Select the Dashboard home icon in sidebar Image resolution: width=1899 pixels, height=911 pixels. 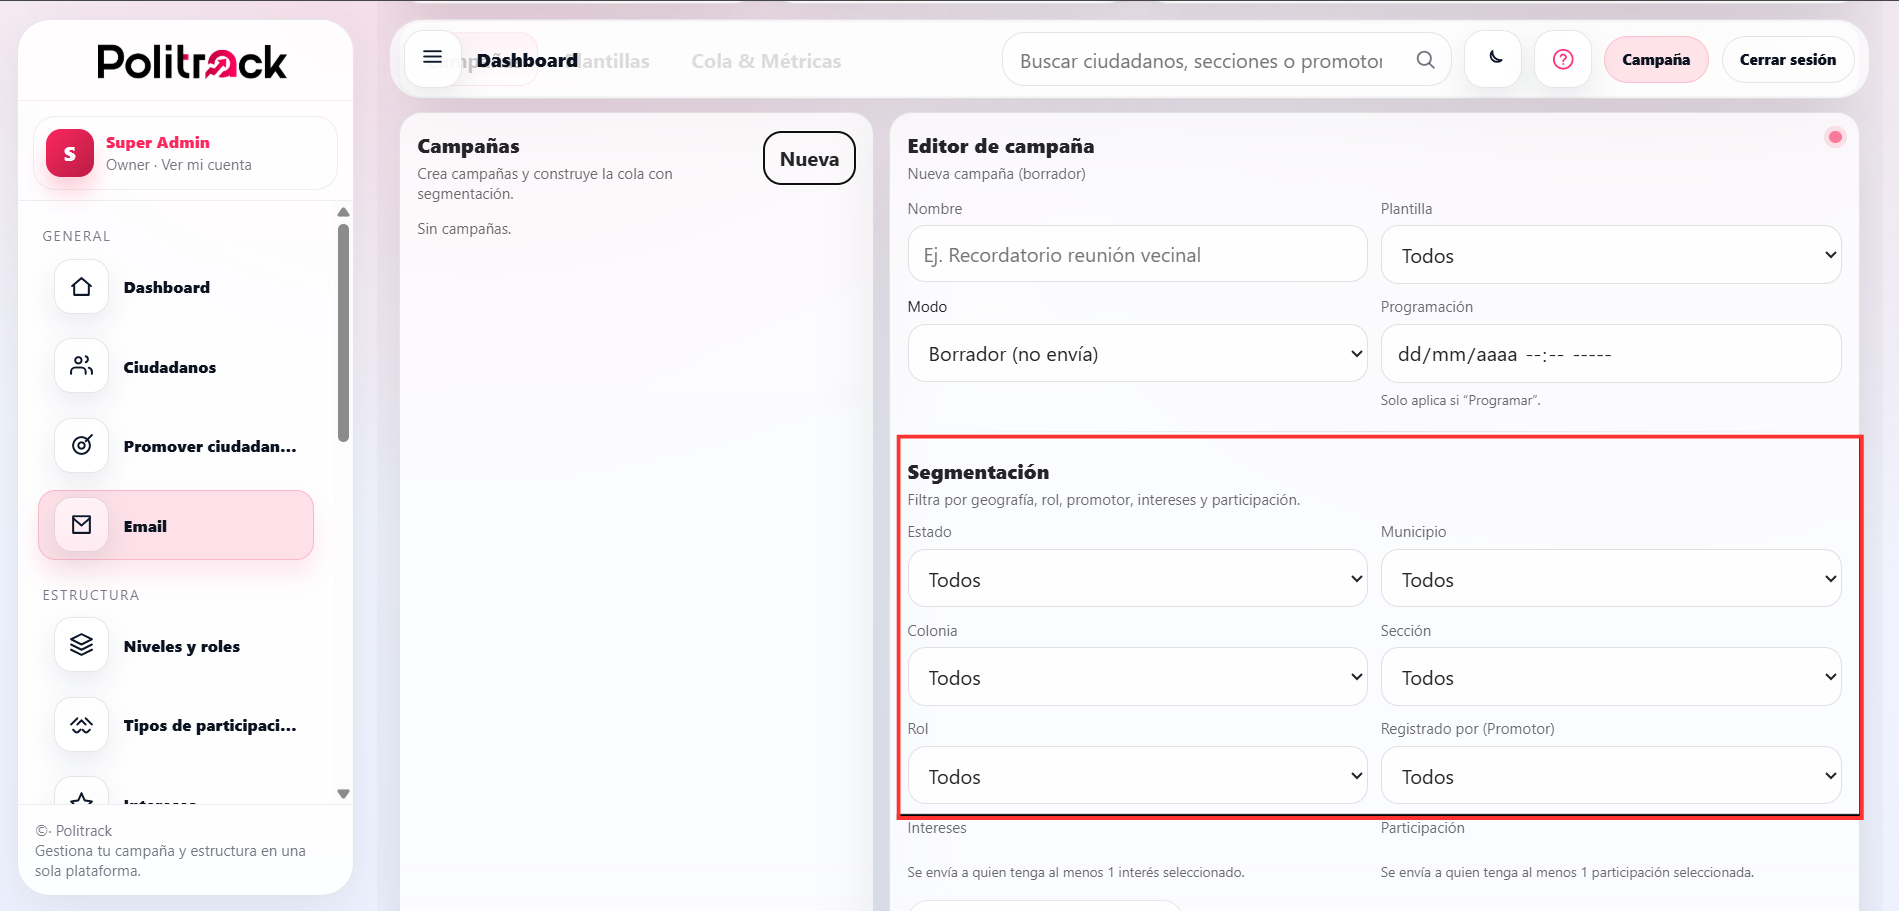tap(80, 287)
